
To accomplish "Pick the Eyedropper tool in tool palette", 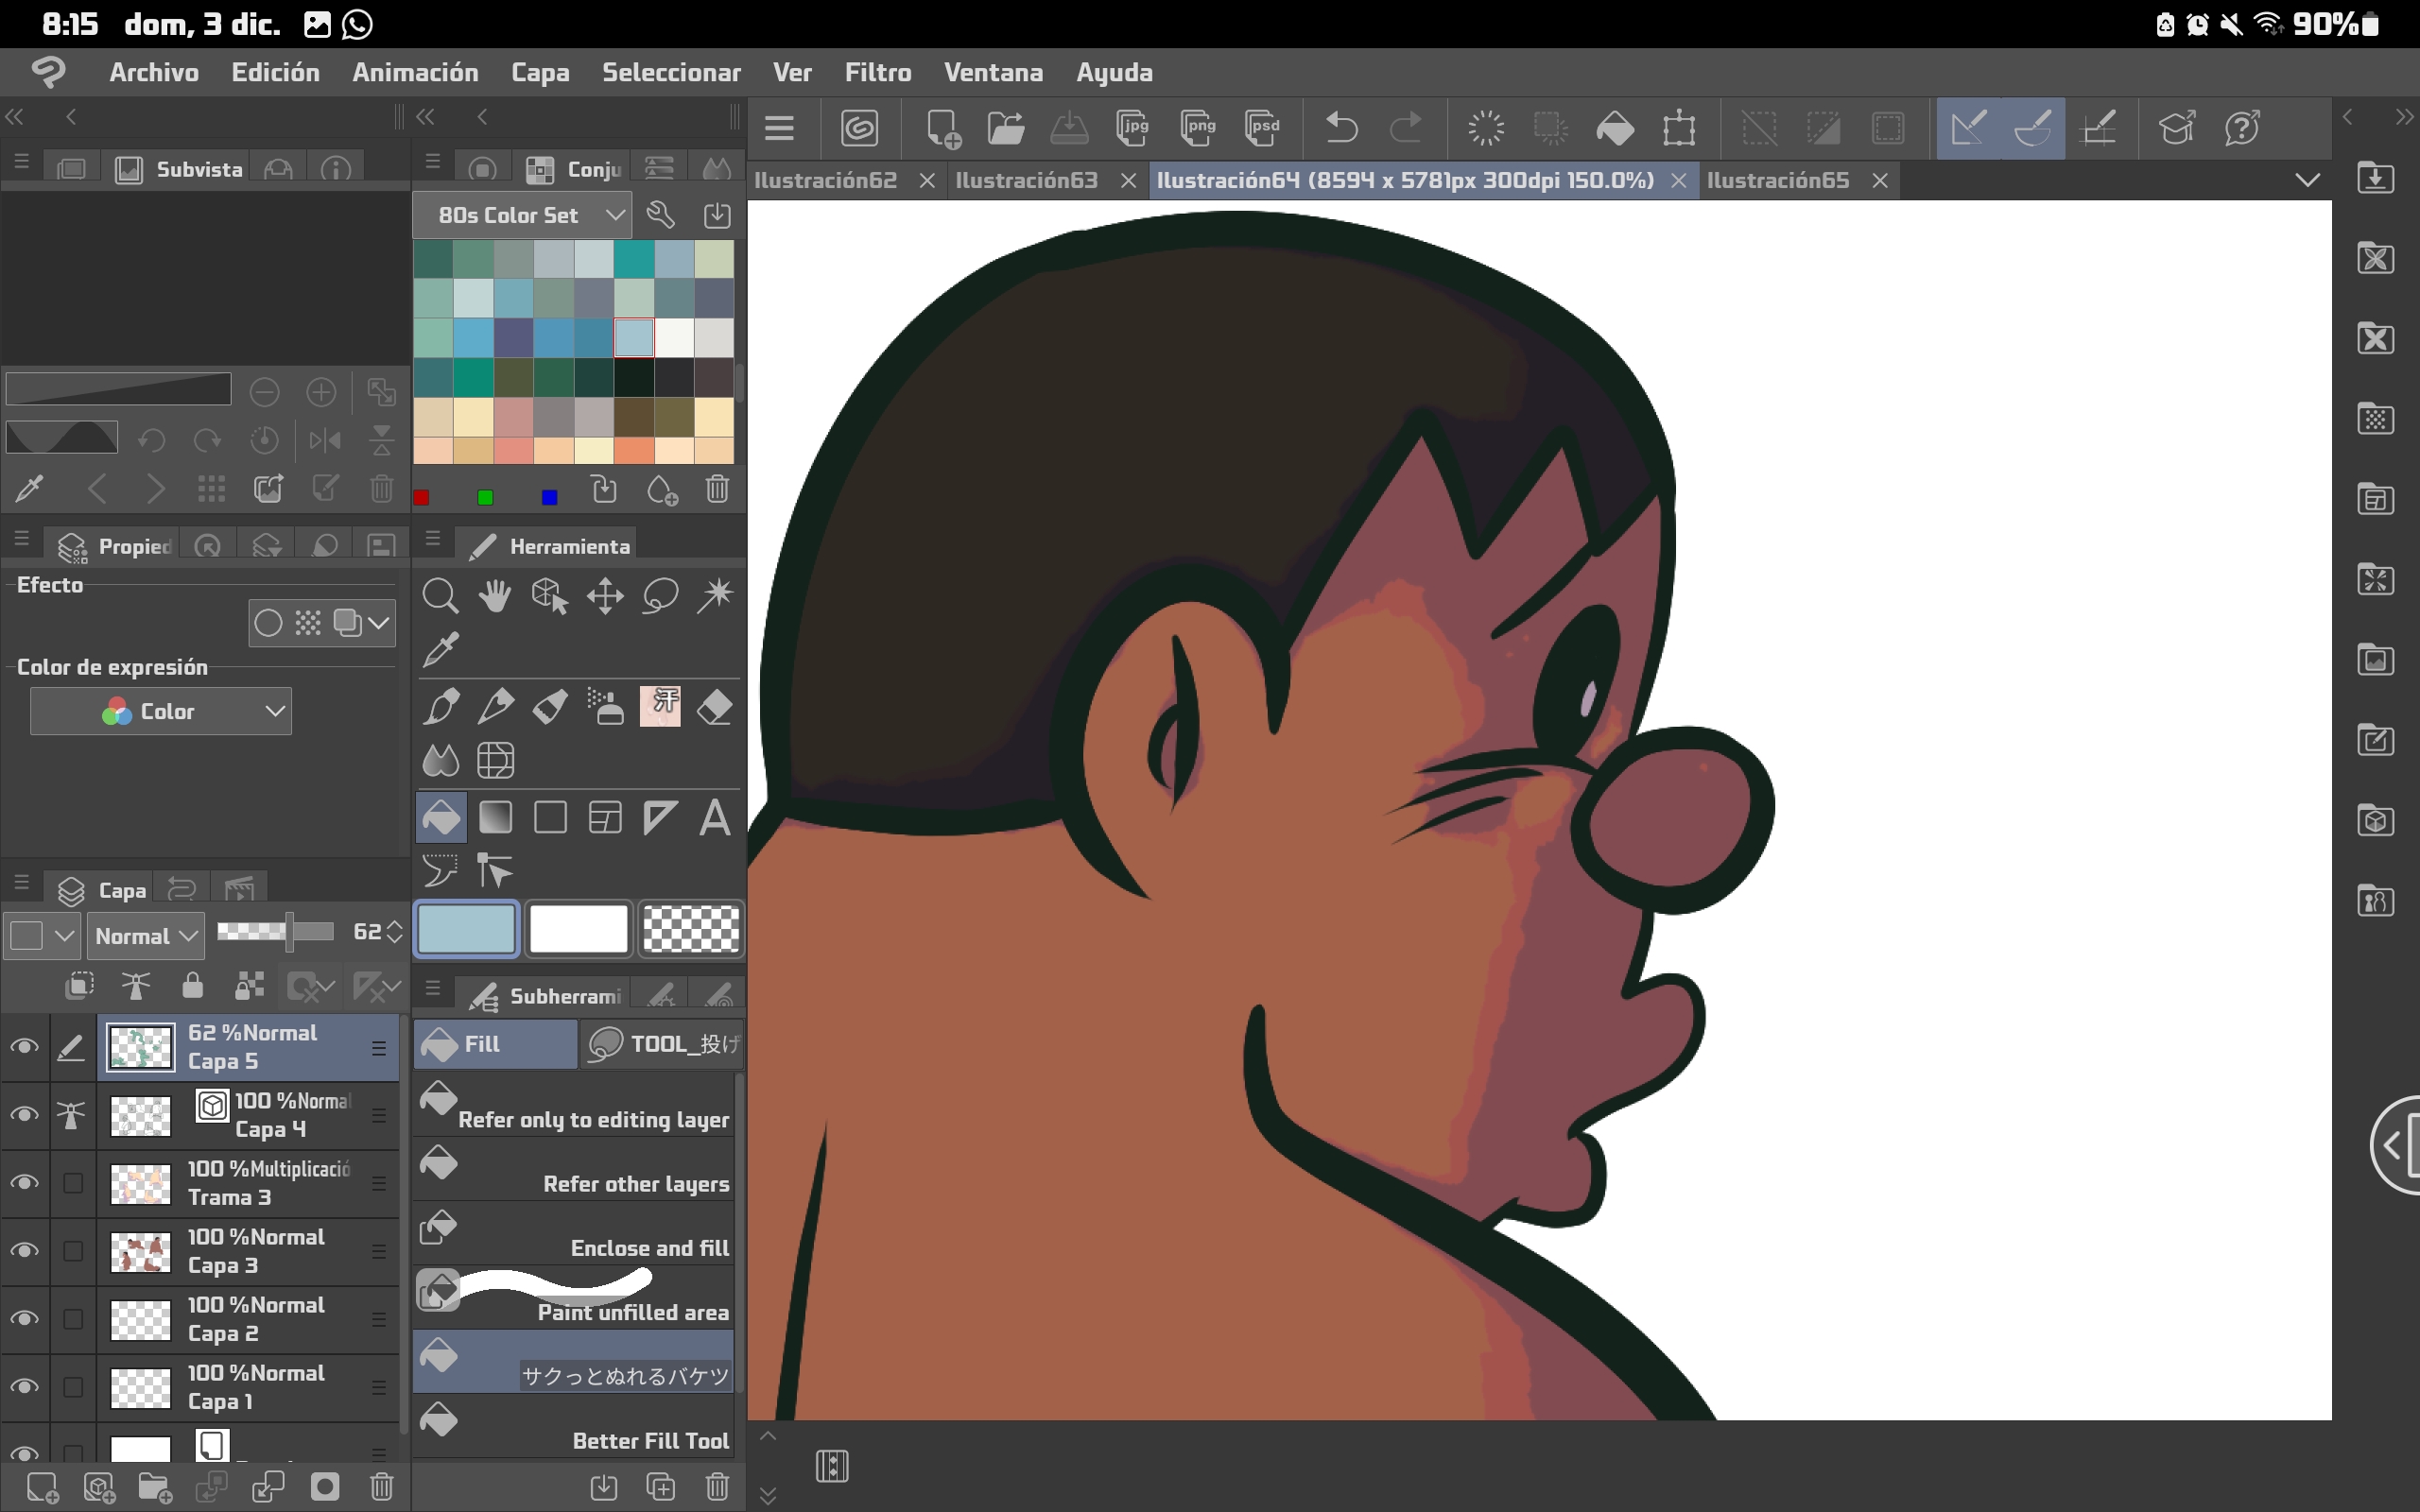I will pos(440,650).
